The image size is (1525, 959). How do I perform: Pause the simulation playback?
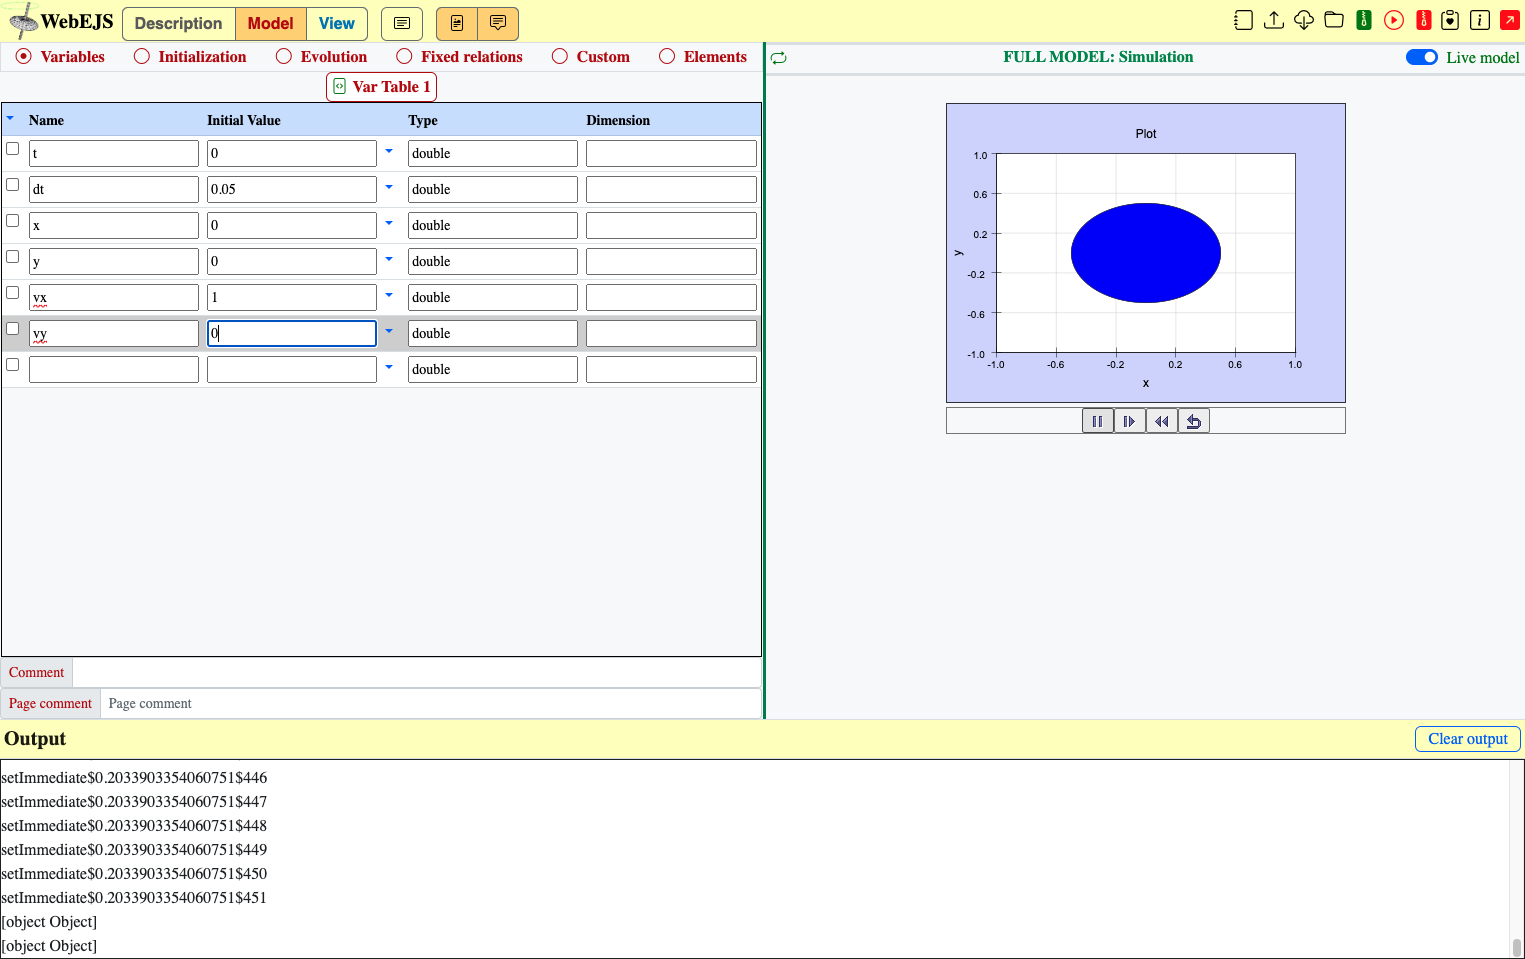pyautogui.click(x=1097, y=421)
